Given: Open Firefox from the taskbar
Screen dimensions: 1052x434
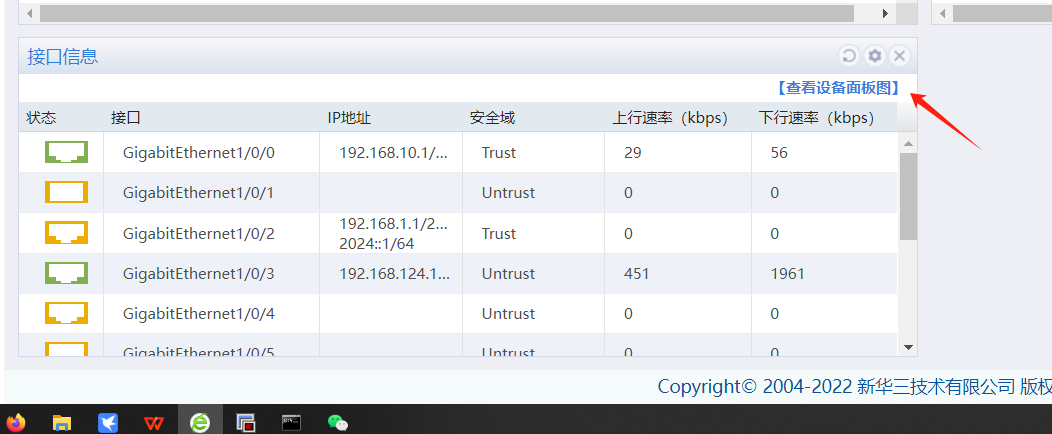Looking at the screenshot, I should (x=15, y=422).
